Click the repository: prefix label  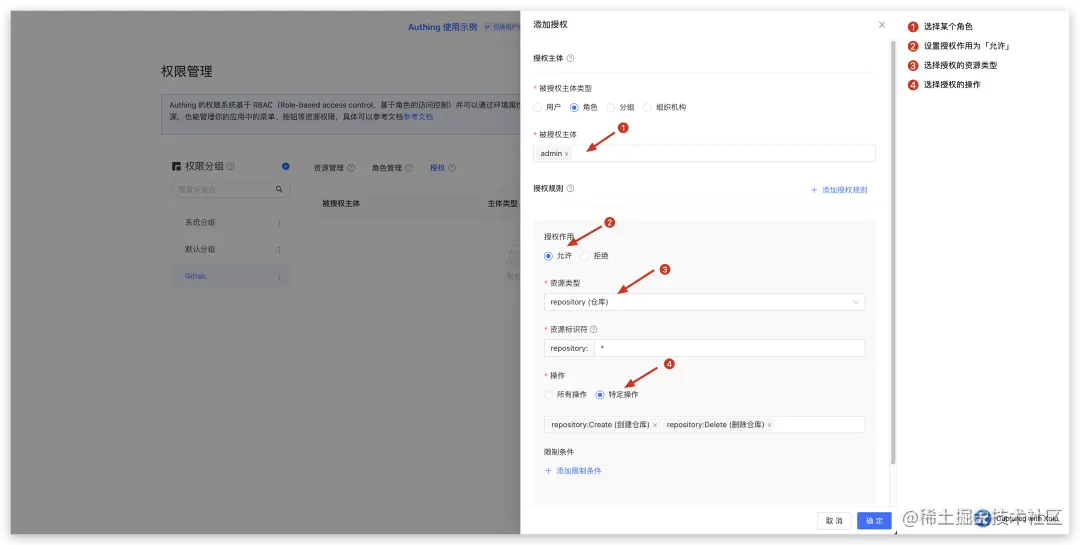click(x=569, y=348)
